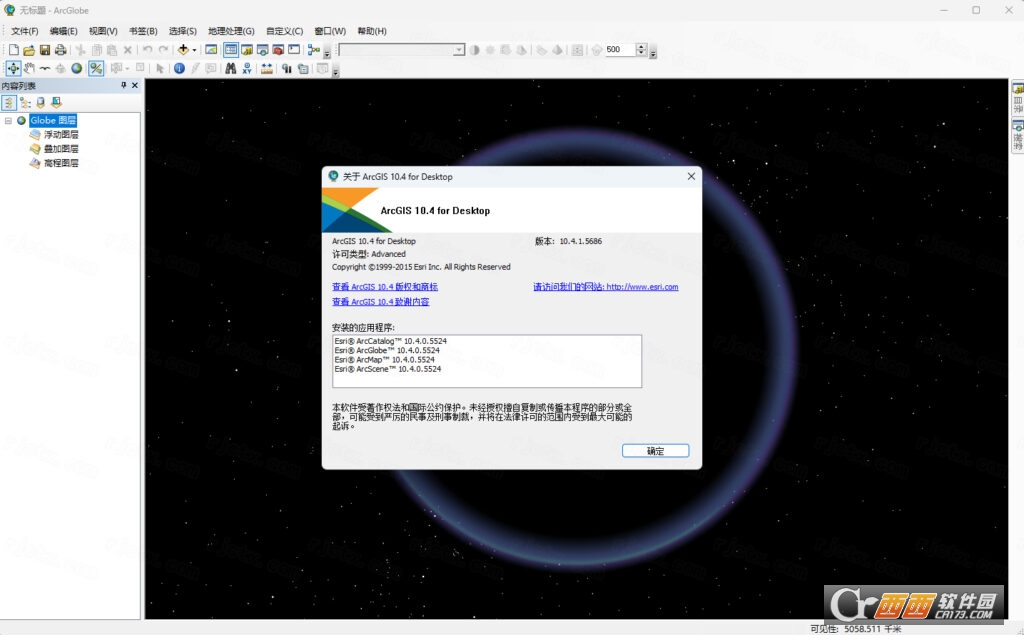This screenshot has height=635, width=1024.
Task: Open the 选择(S) menu
Action: pos(183,31)
